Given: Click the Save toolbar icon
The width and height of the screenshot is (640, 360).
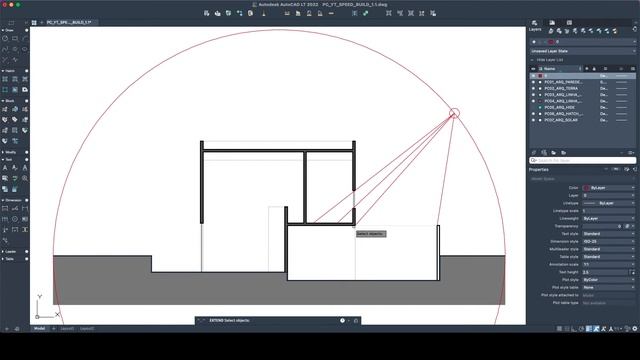Looking at the screenshot, I should tap(229, 13).
